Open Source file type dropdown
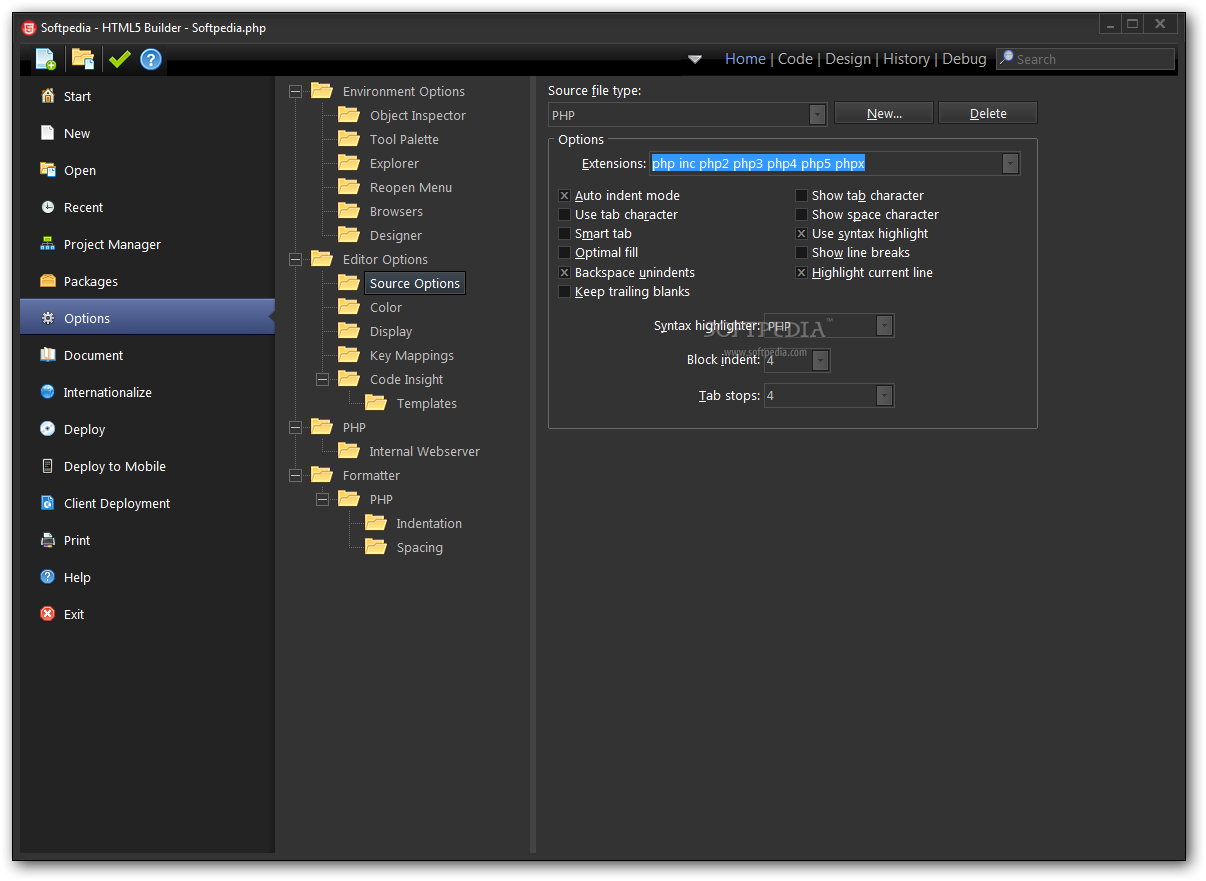1206x881 pixels. click(x=818, y=115)
